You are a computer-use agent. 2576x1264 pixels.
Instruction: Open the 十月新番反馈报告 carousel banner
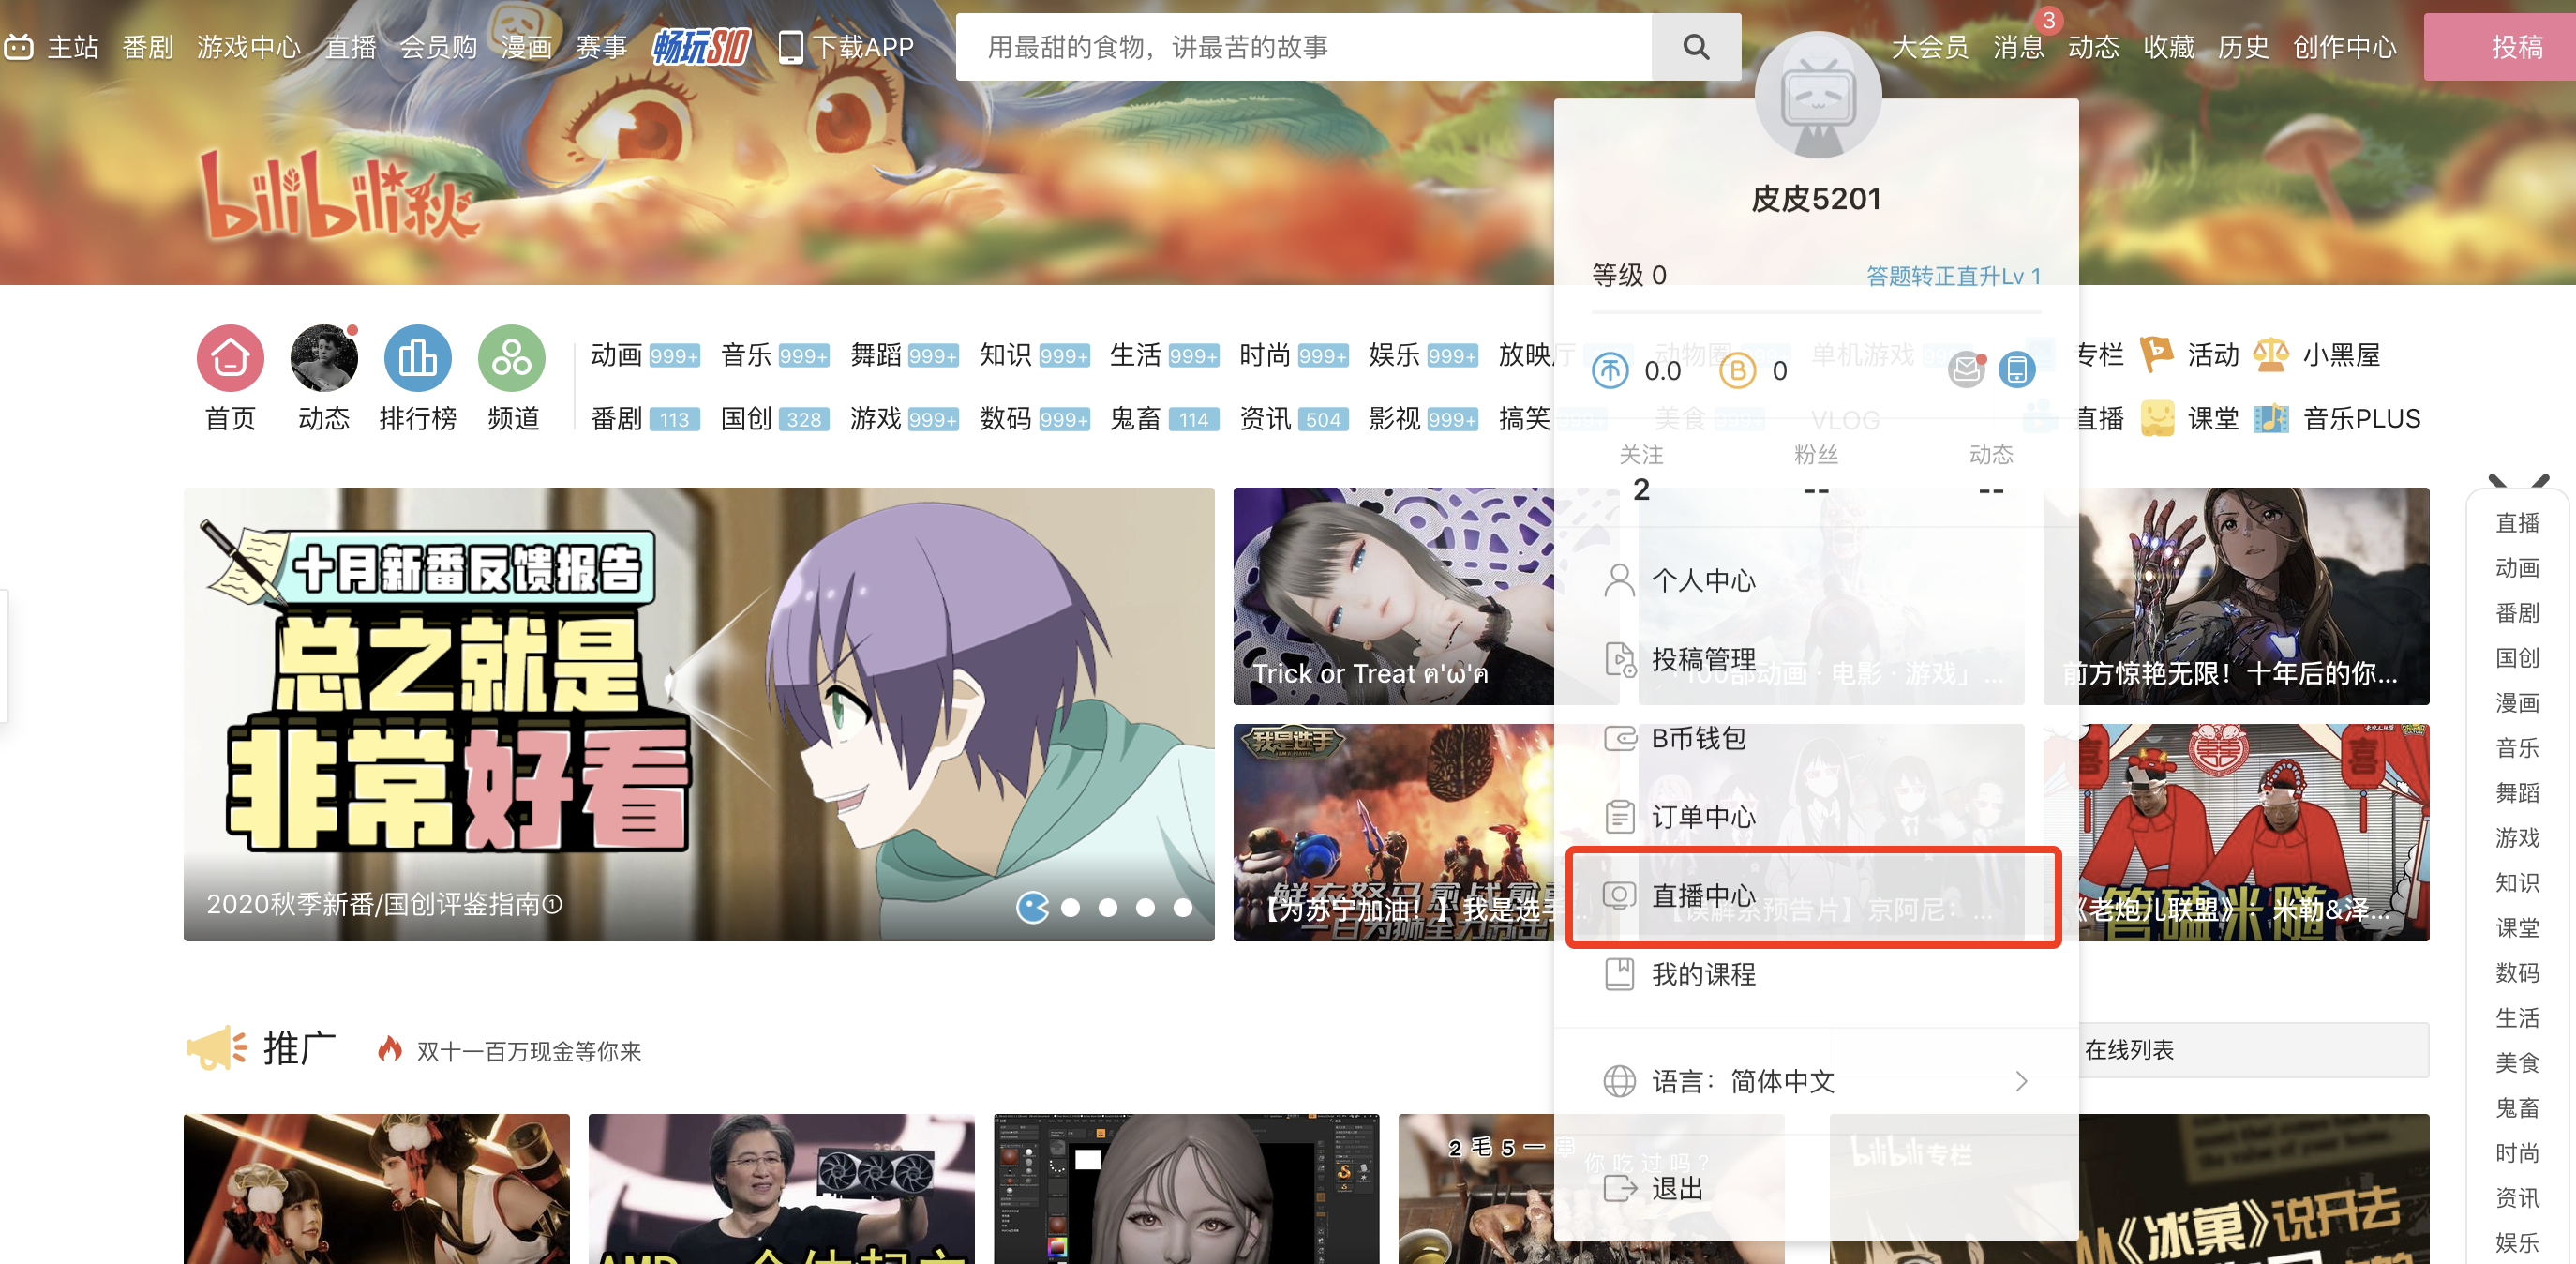[699, 714]
